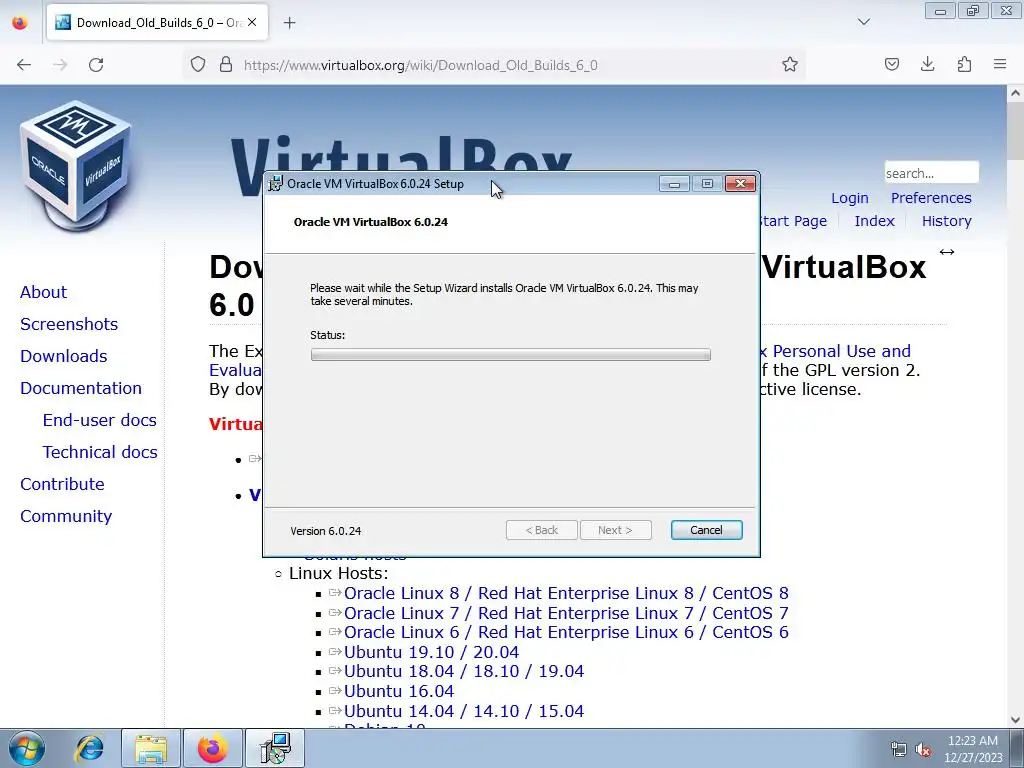Click the network tray icon
This screenshot has width=1024, height=768.
[899, 749]
